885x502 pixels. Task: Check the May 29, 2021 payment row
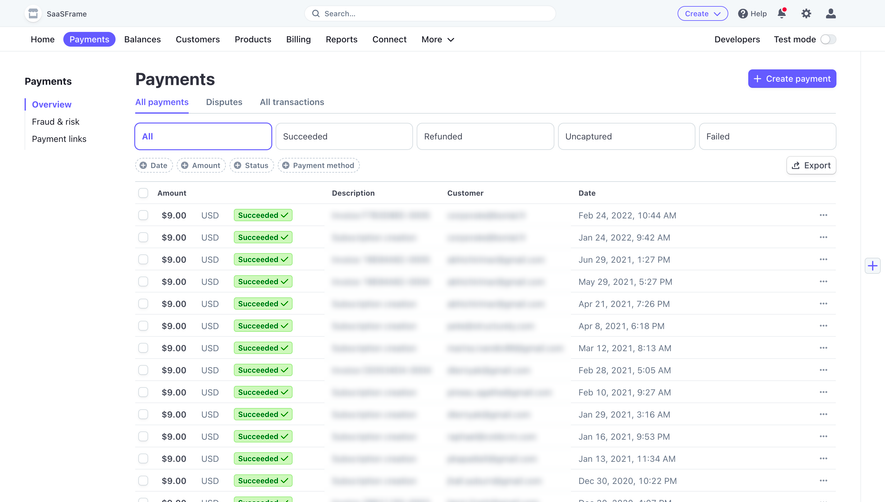[143, 281]
